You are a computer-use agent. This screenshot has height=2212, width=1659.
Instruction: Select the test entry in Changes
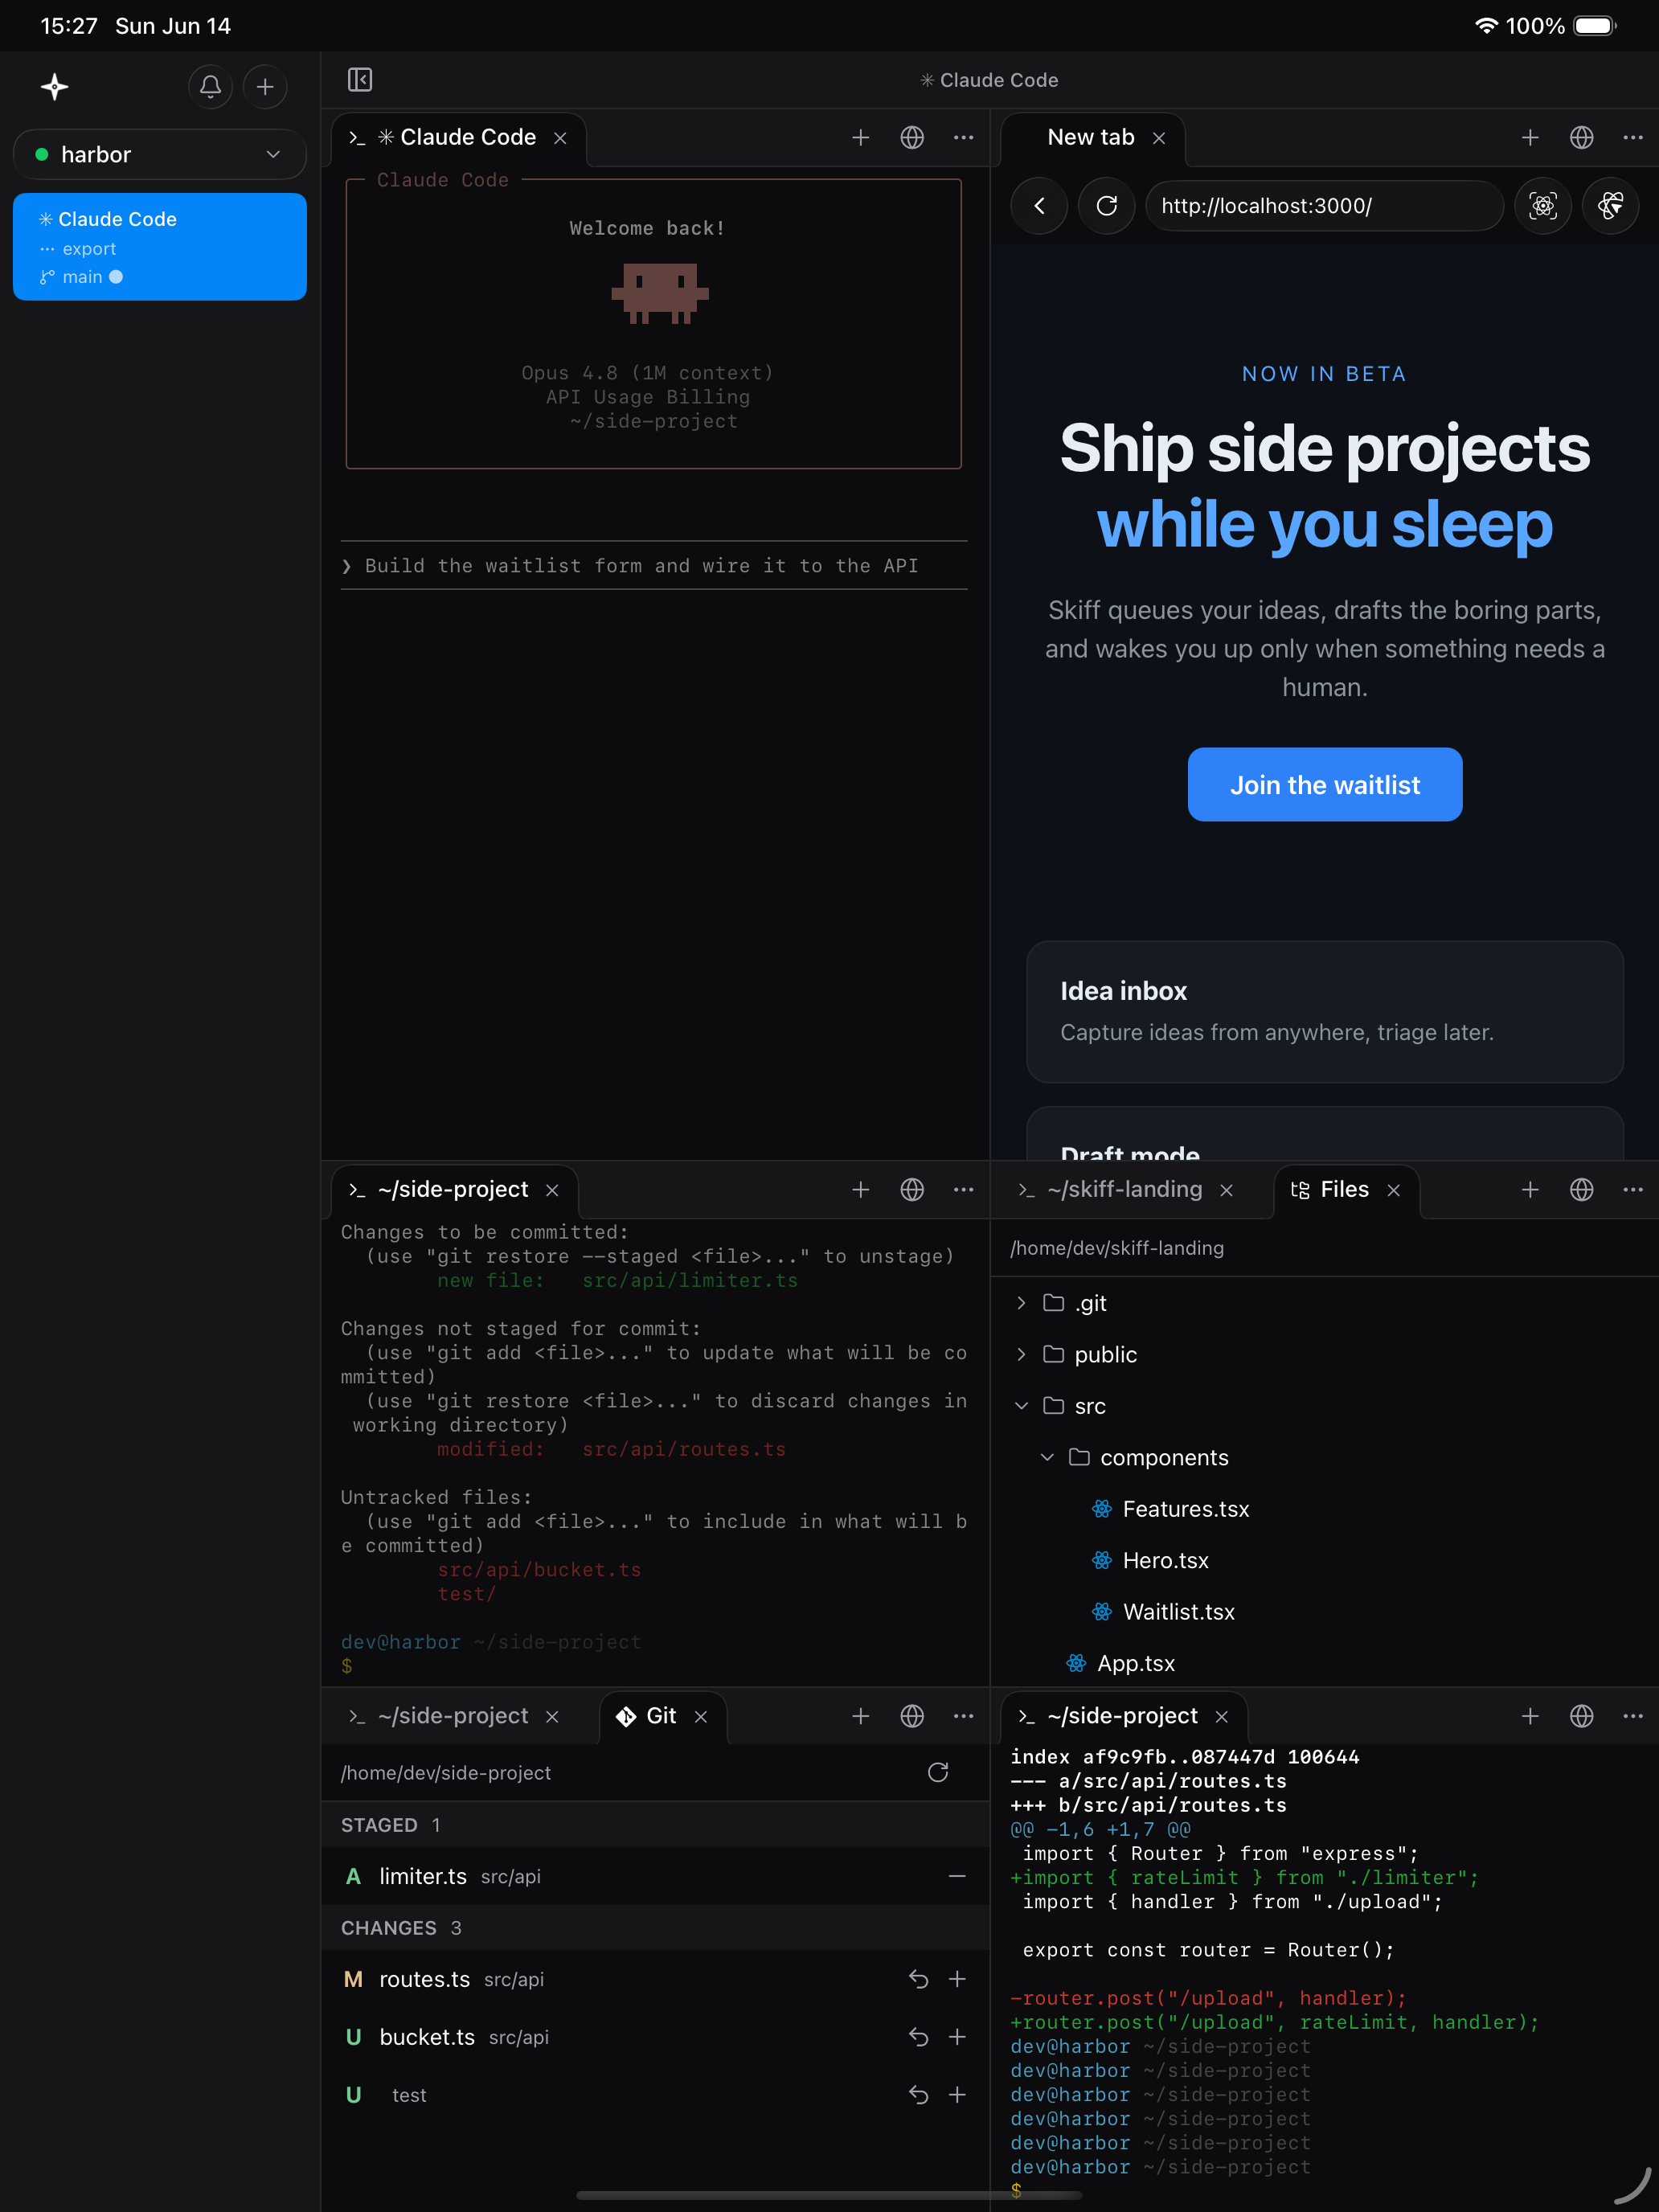click(x=655, y=2095)
